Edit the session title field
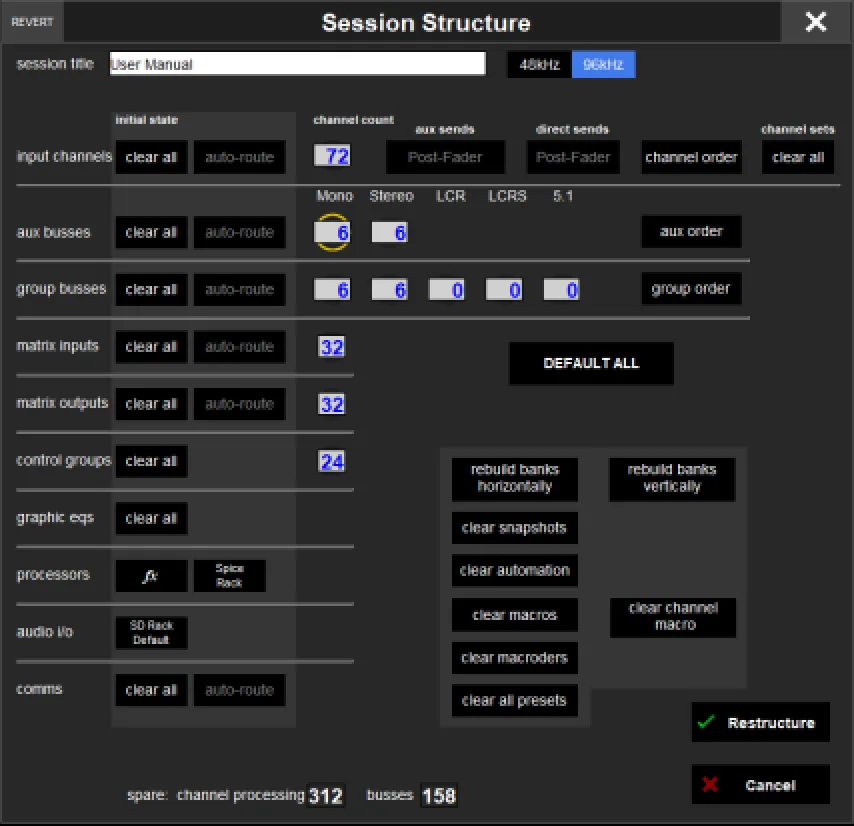Image resolution: width=854 pixels, height=826 pixels. pyautogui.click(x=297, y=64)
